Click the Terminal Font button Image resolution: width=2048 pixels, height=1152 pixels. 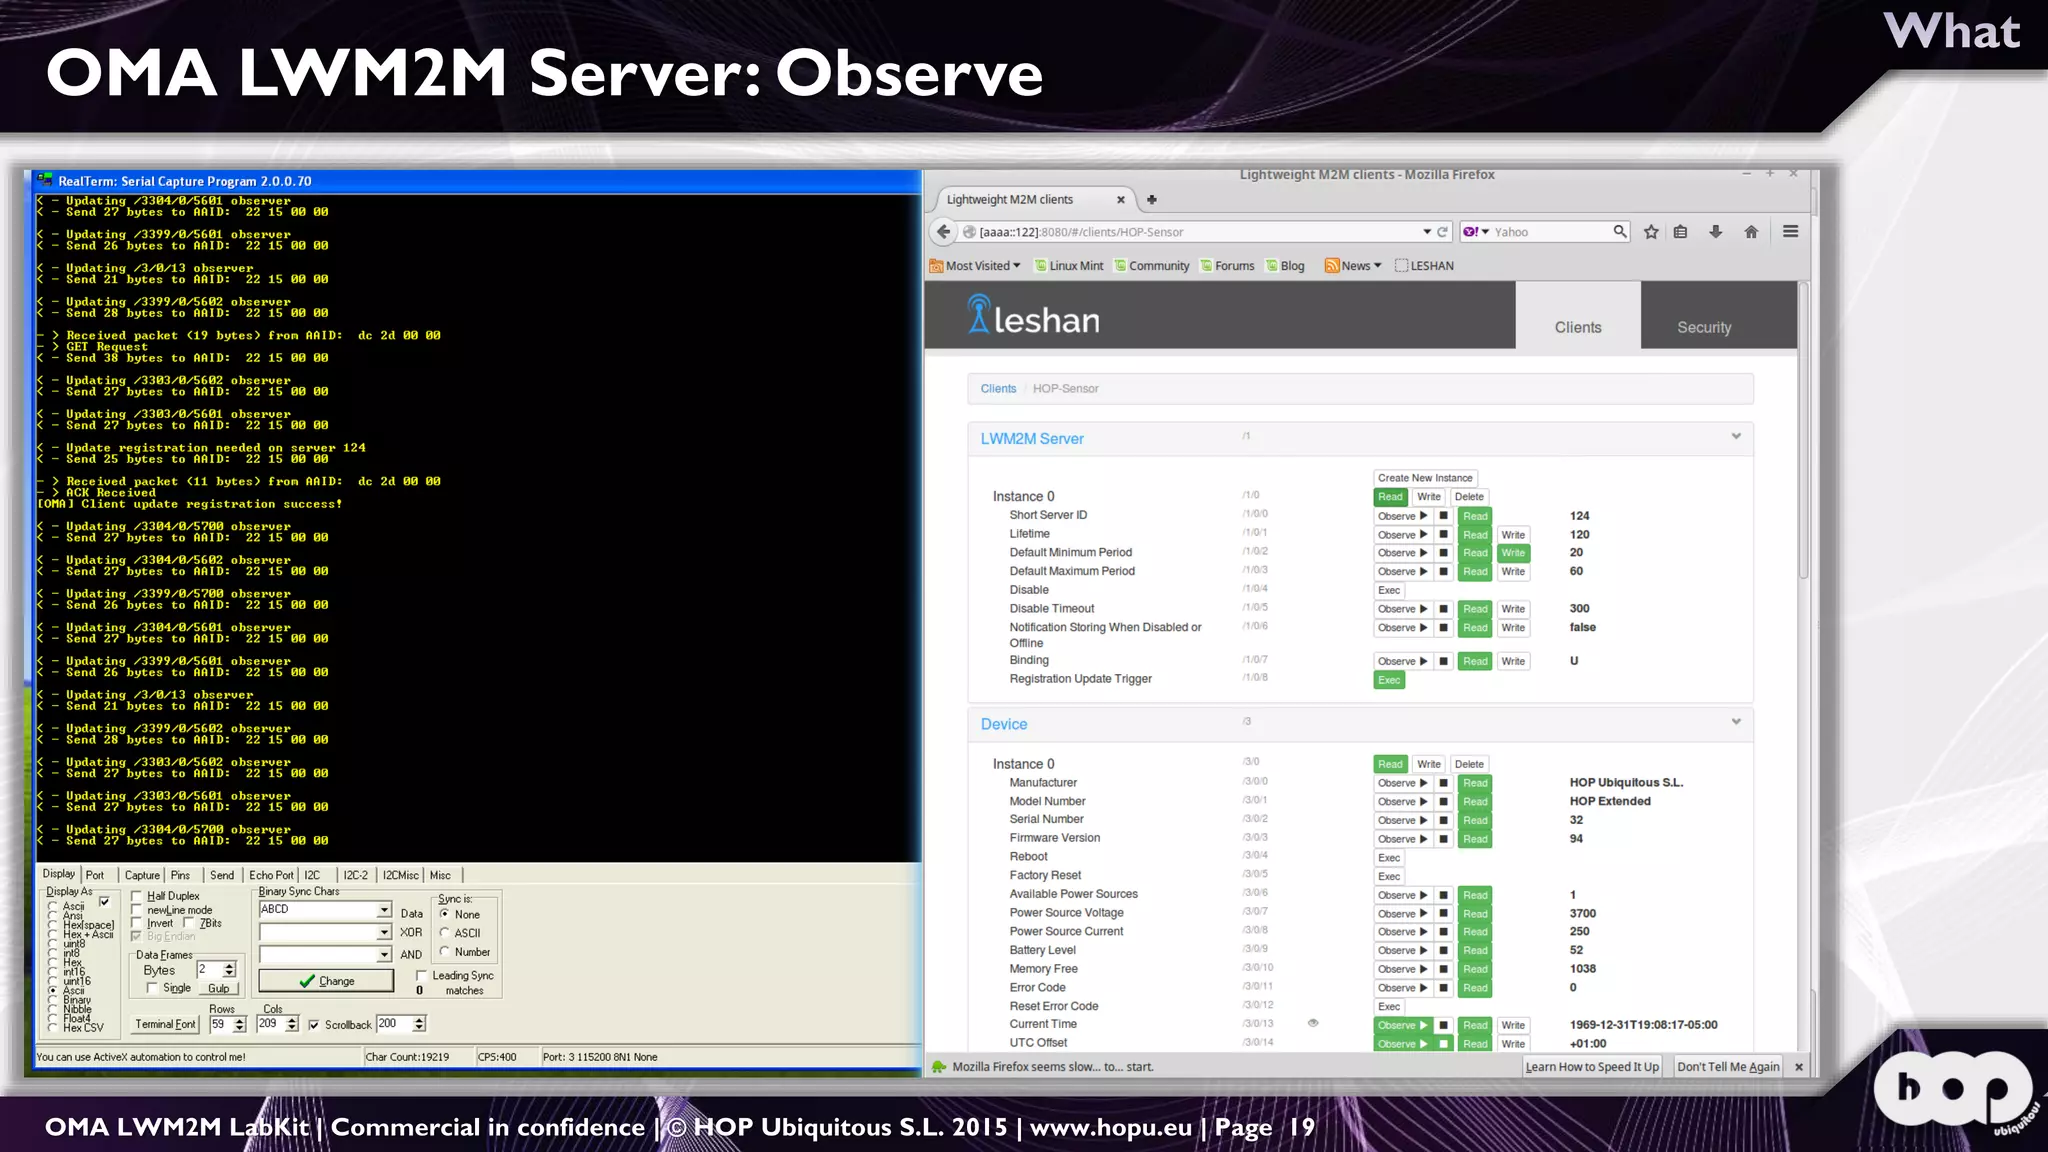pos(165,1024)
